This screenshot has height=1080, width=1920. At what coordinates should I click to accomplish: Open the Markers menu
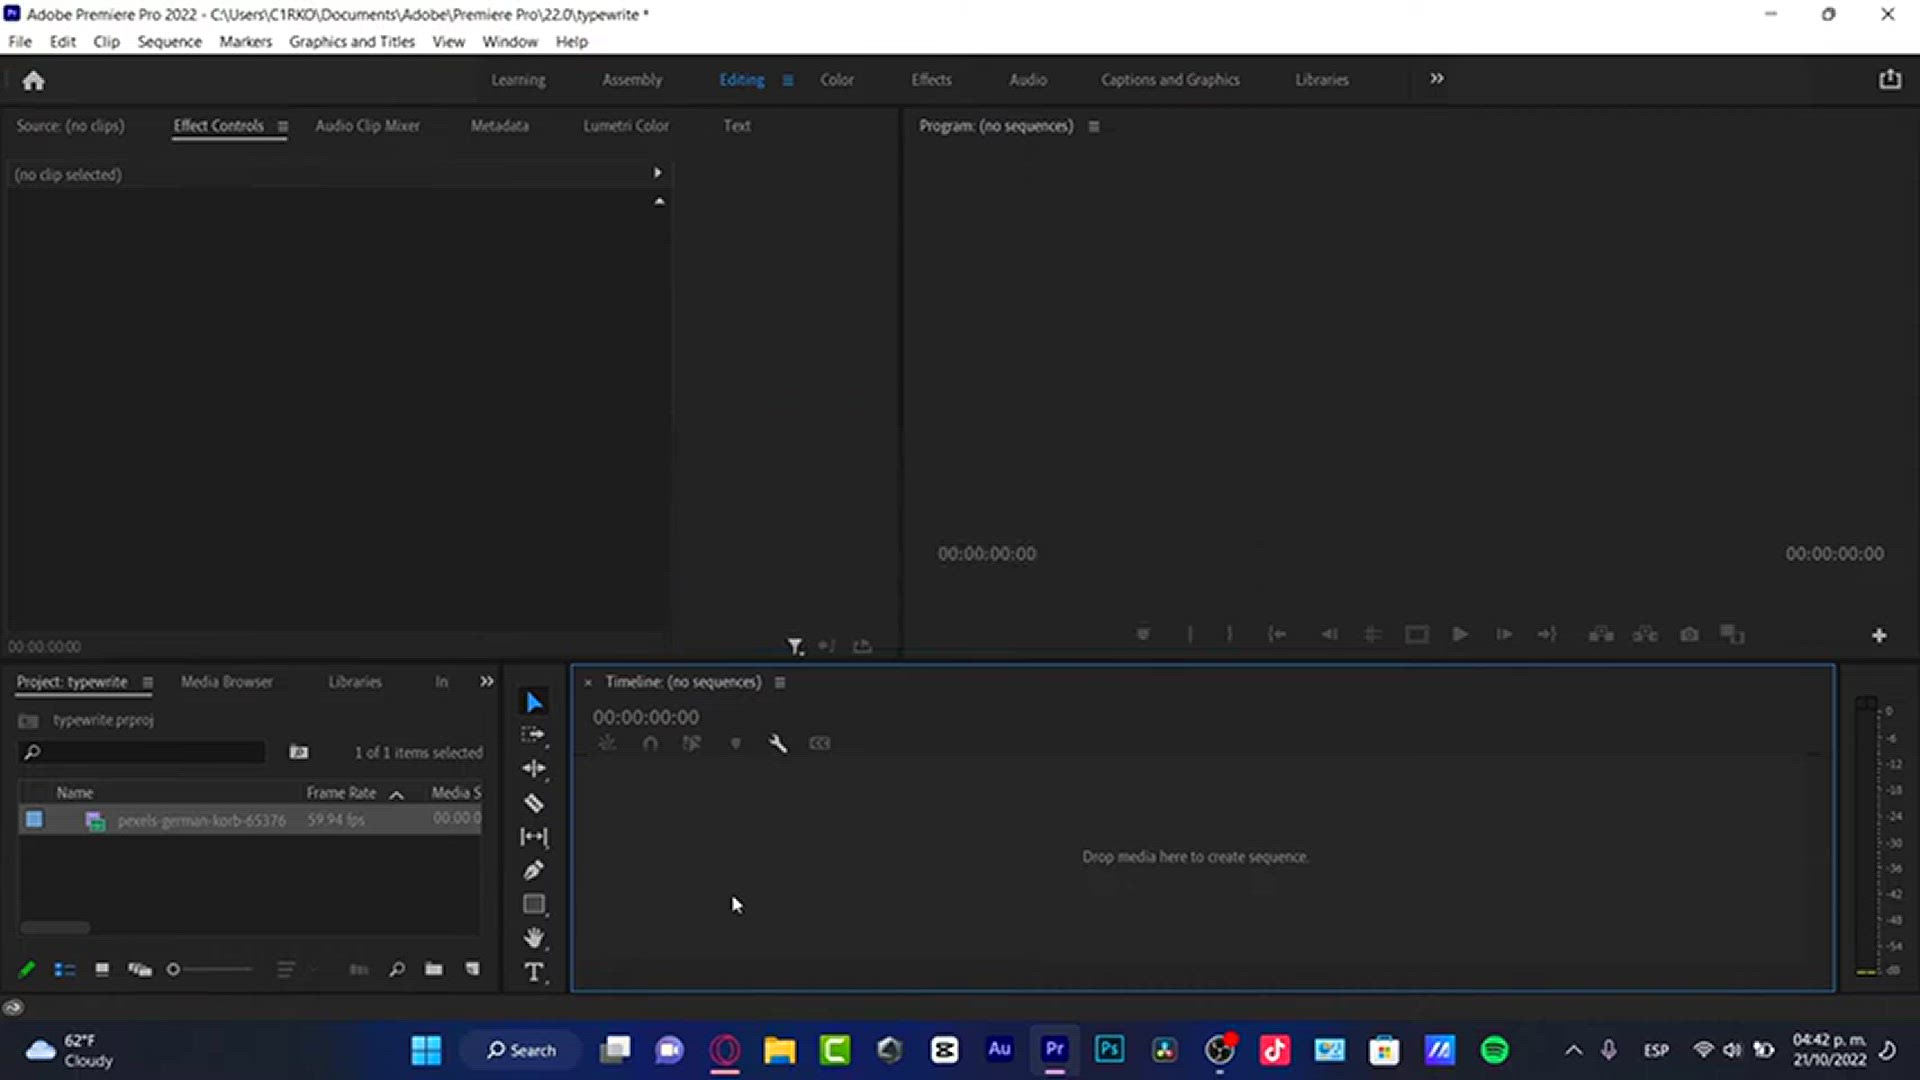(x=245, y=41)
